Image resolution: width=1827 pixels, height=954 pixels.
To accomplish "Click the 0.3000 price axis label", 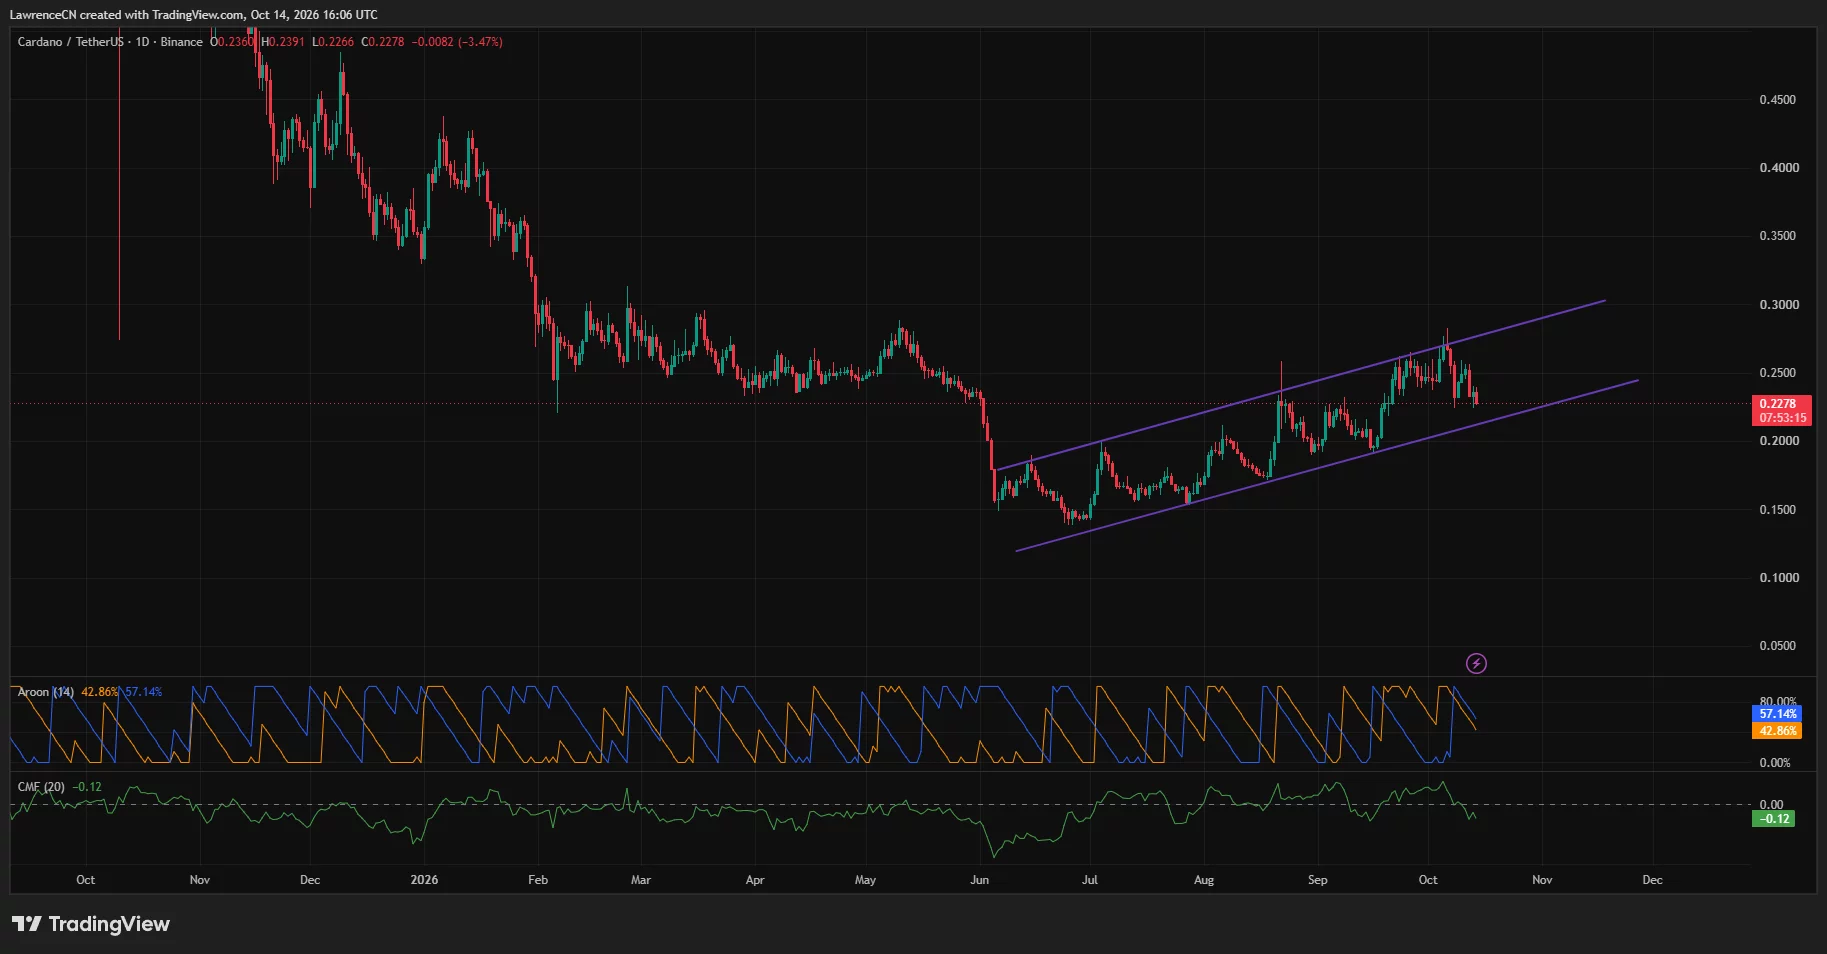I will (x=1778, y=305).
